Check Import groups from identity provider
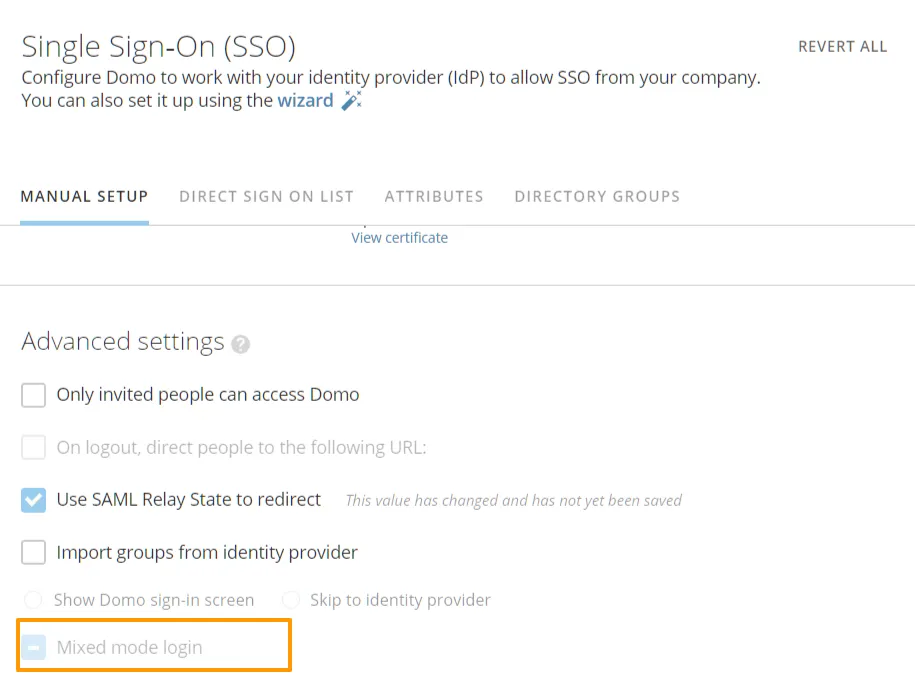 click(34, 552)
